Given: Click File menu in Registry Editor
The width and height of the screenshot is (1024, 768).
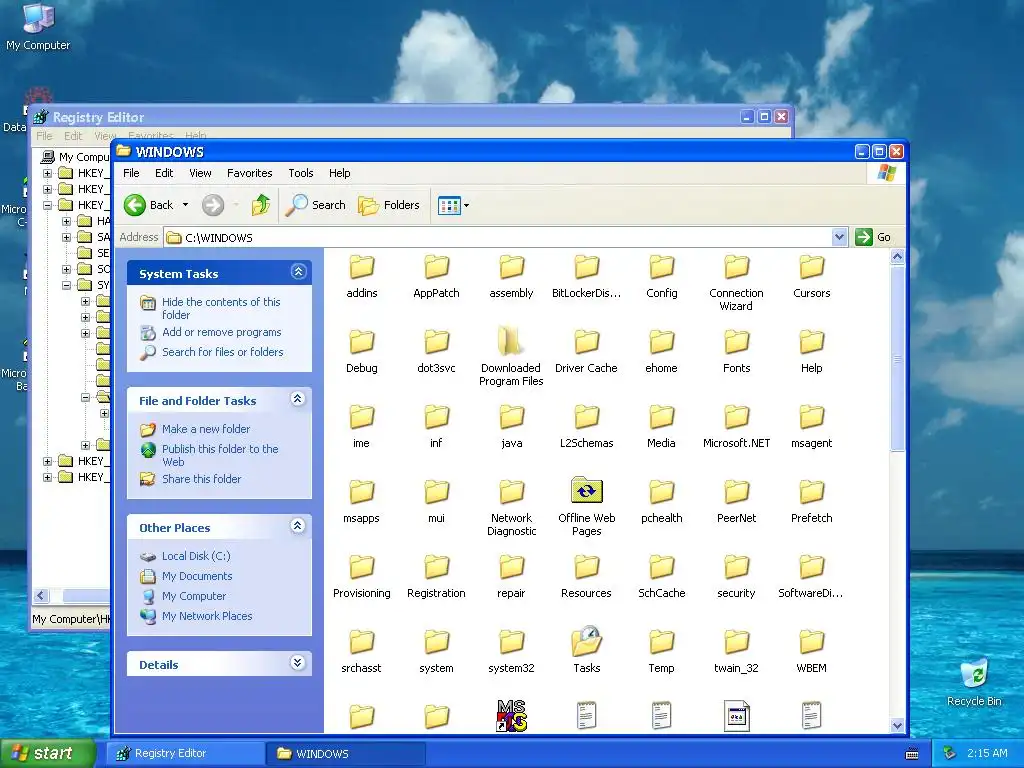Looking at the screenshot, I should [44, 136].
